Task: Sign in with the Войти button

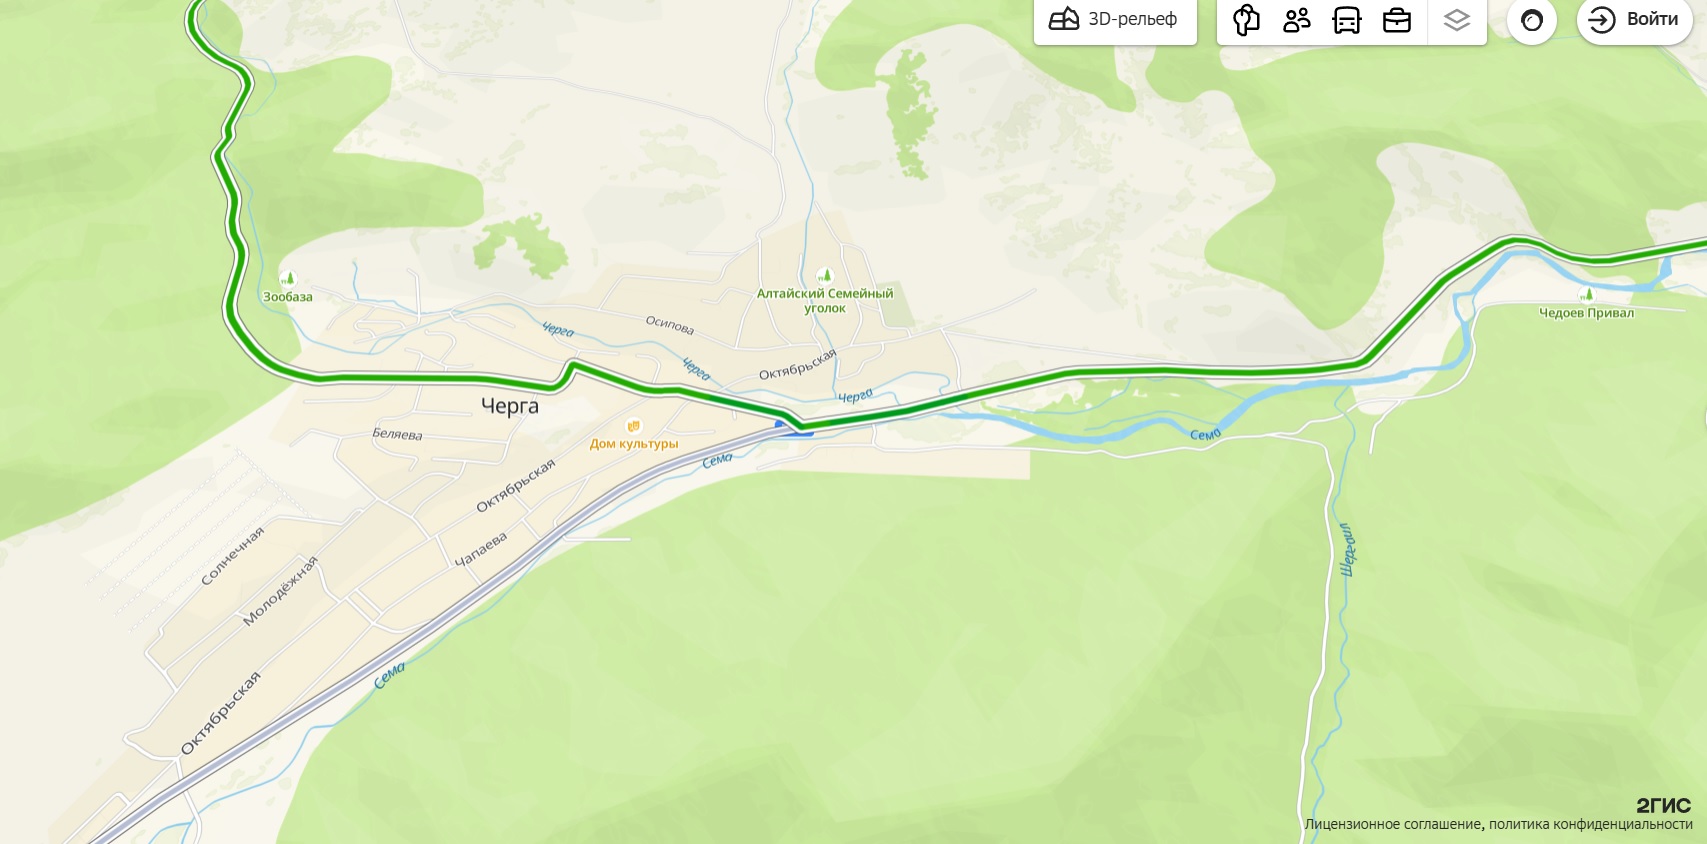Action: point(1634,20)
